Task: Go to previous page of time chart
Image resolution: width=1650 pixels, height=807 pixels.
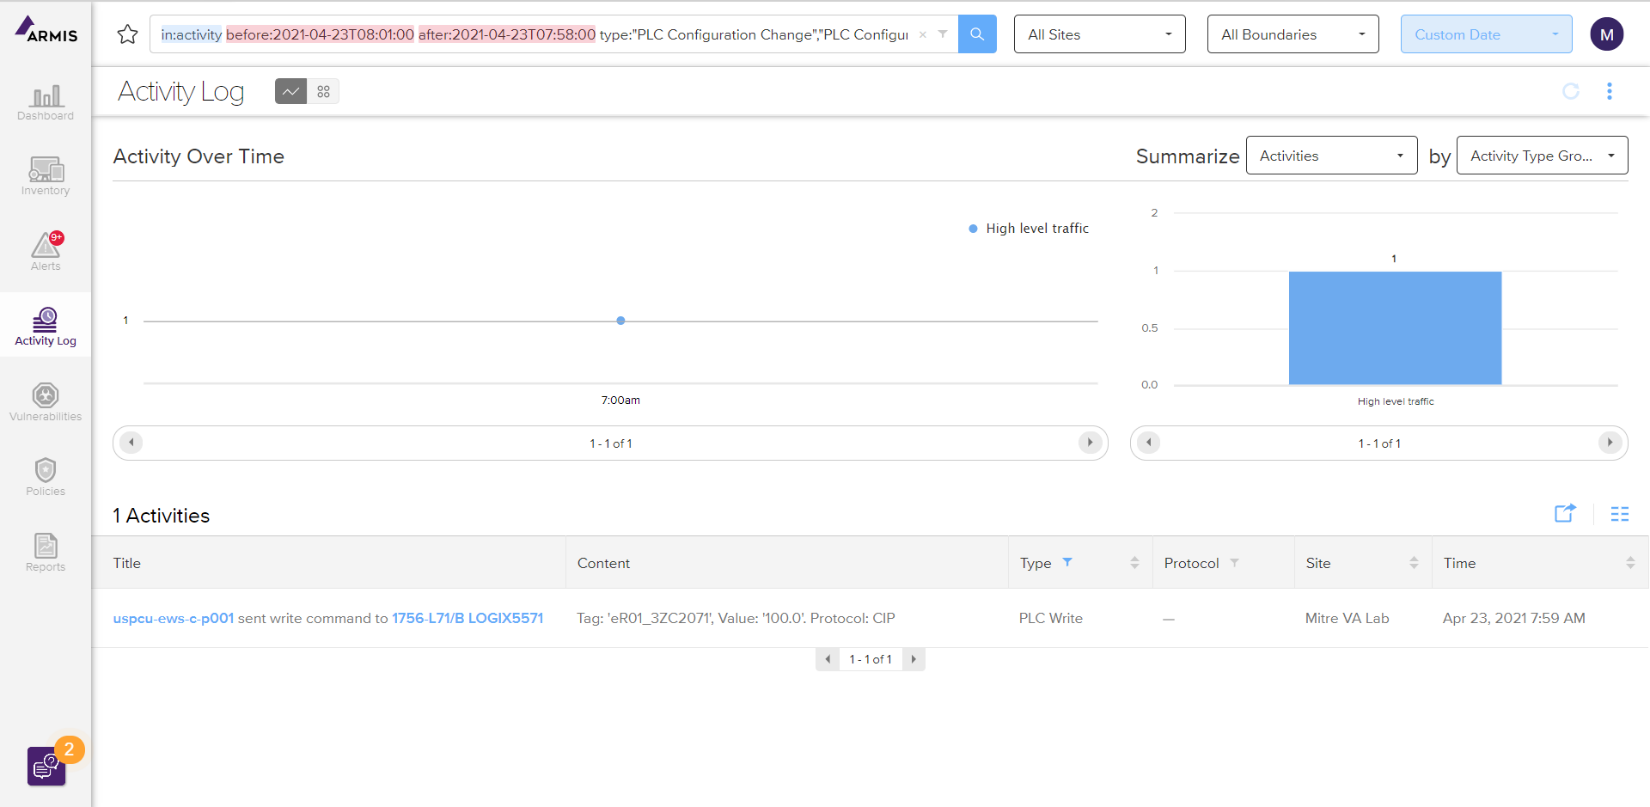Action: (x=132, y=442)
